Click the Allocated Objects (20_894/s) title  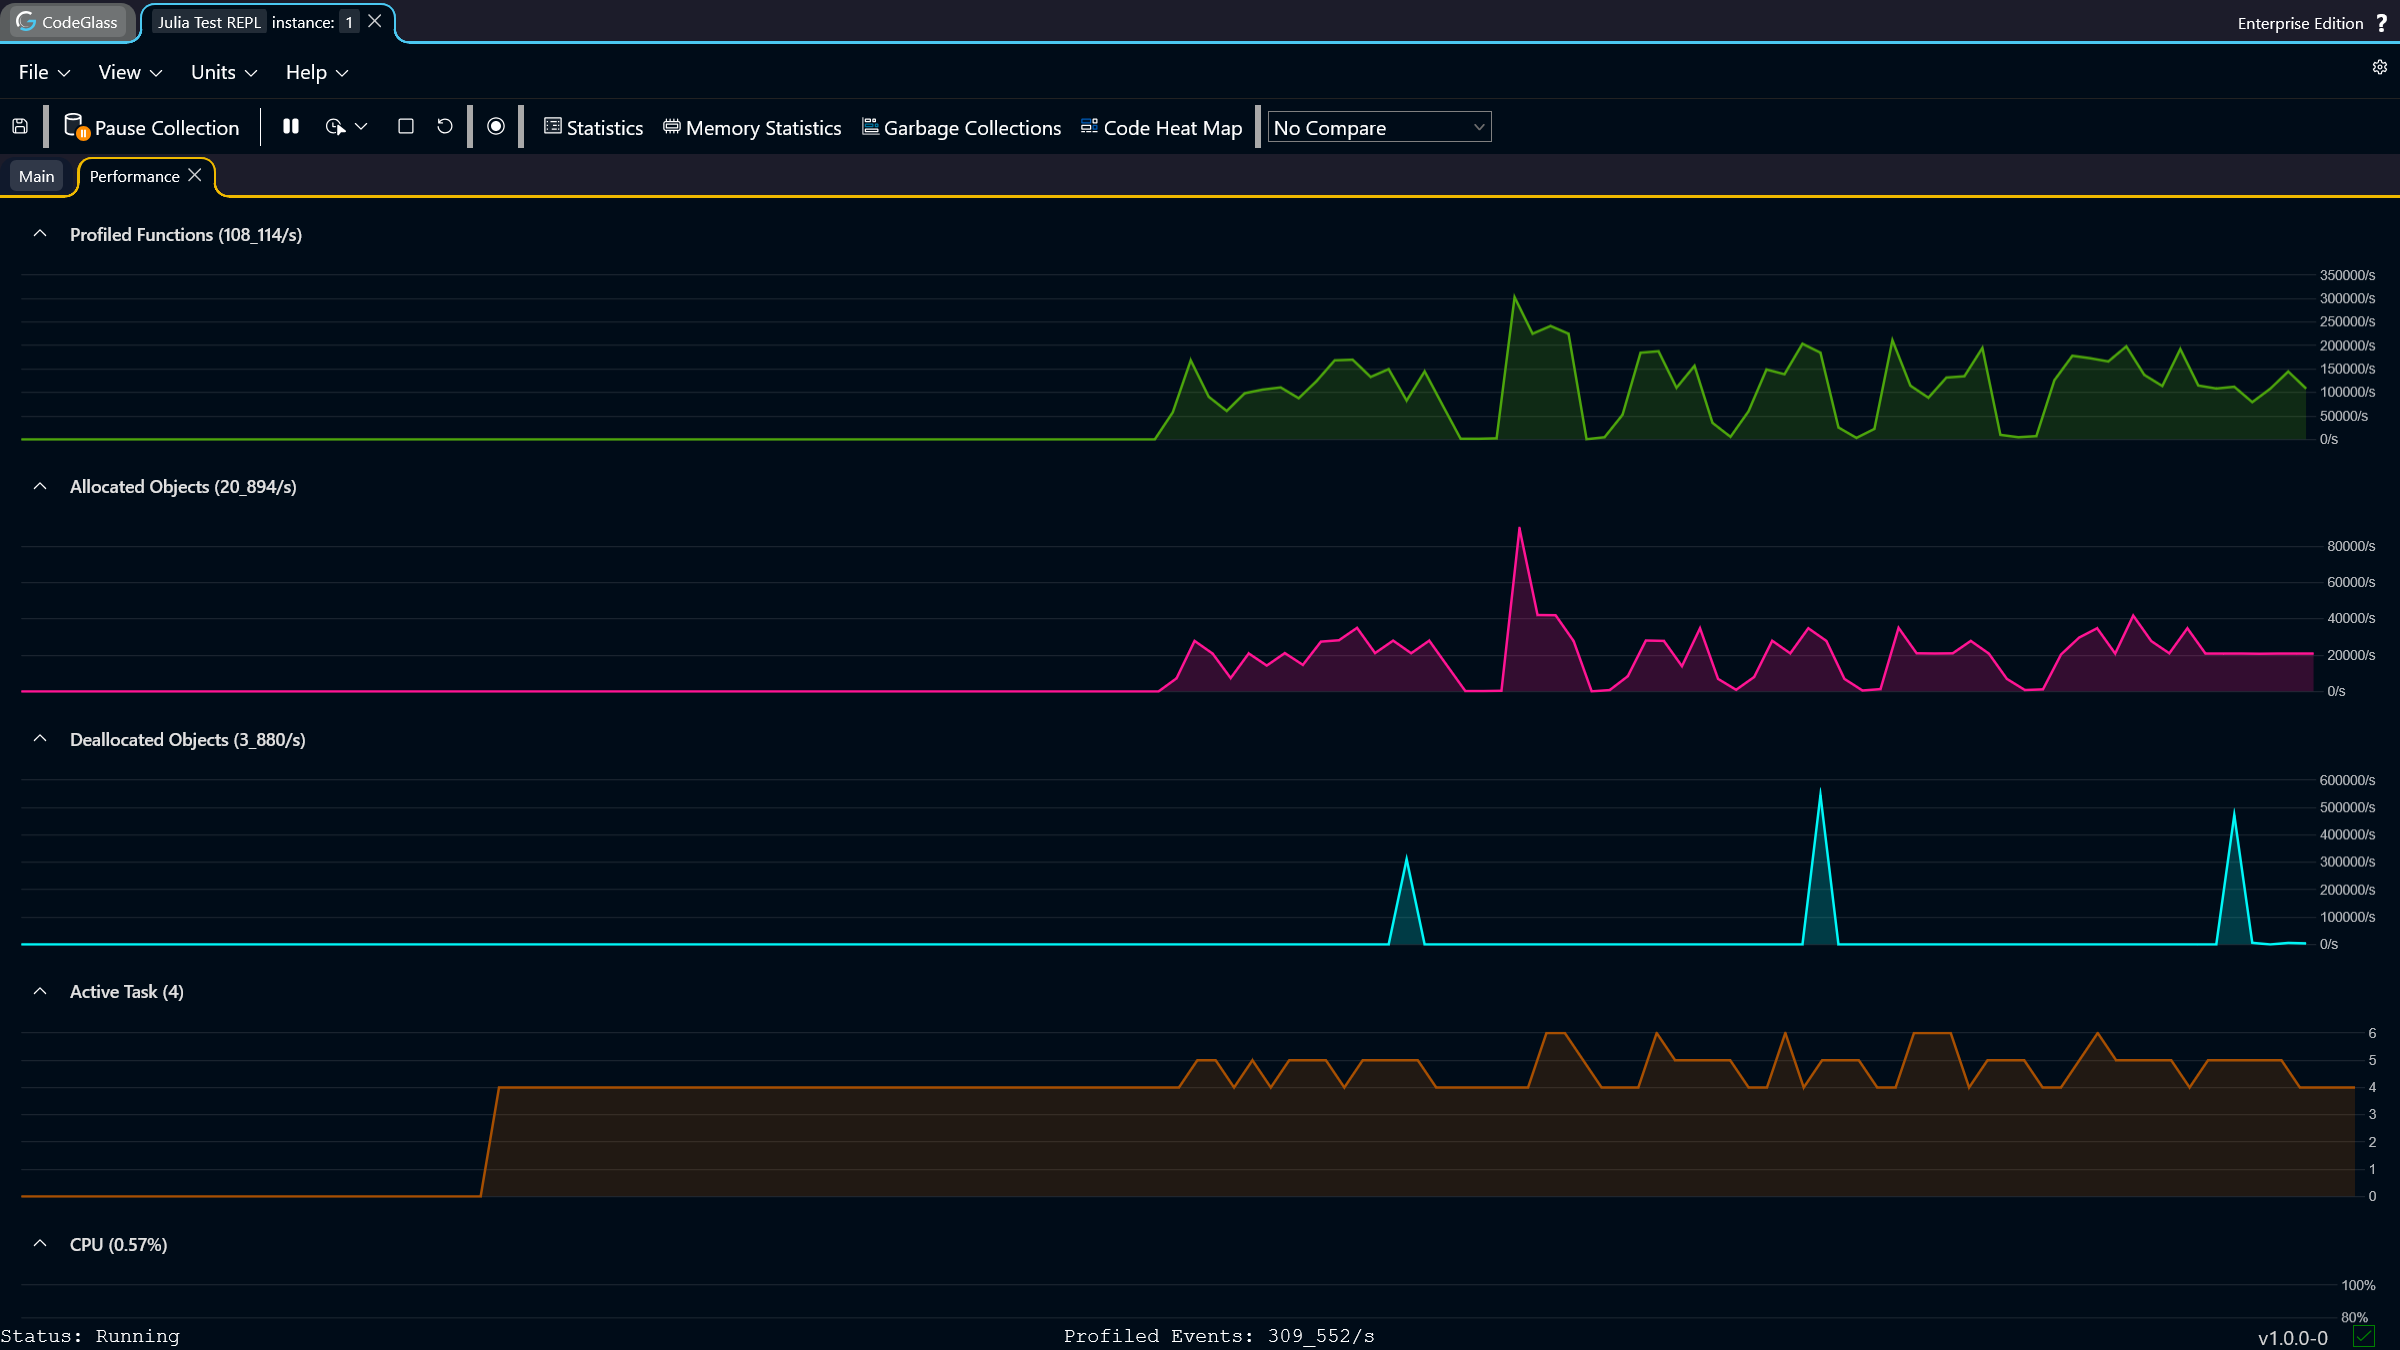(183, 487)
